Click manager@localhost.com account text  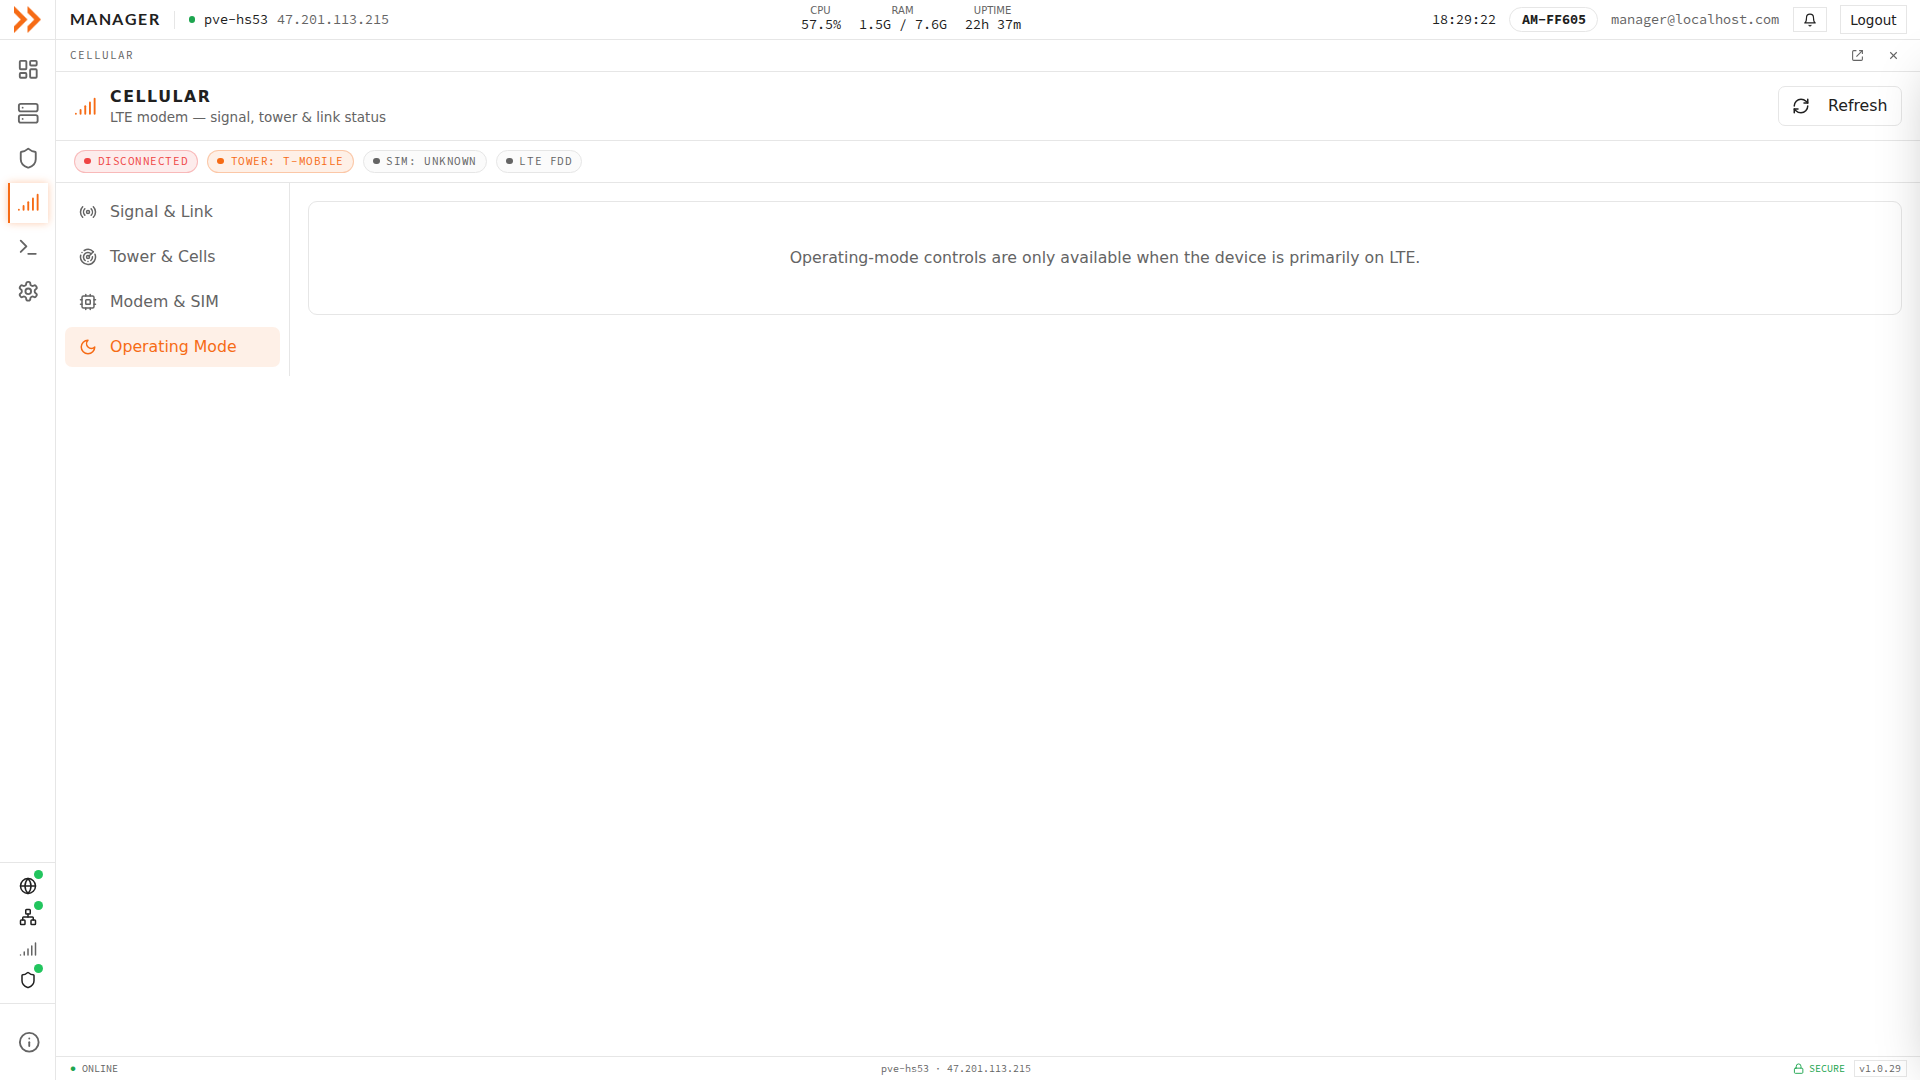[x=1695, y=20]
